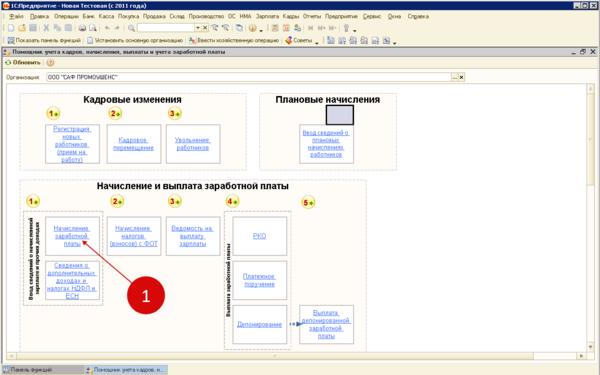
Task: Open the Отчеты menu
Action: click(312, 16)
